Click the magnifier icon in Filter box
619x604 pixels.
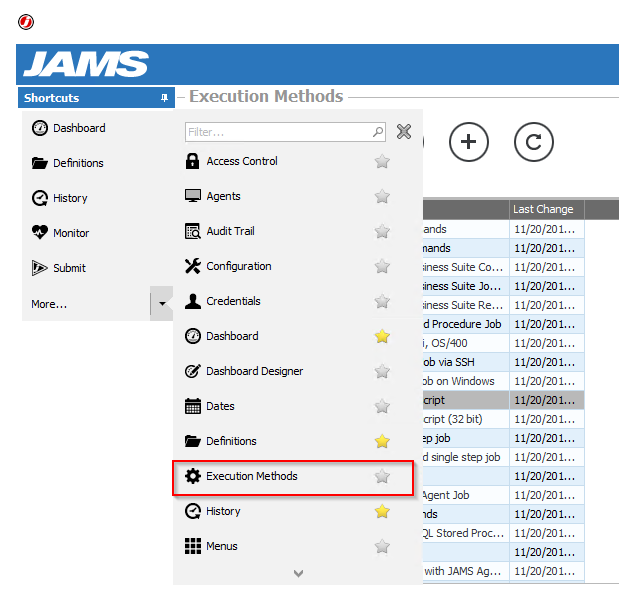click(x=378, y=131)
